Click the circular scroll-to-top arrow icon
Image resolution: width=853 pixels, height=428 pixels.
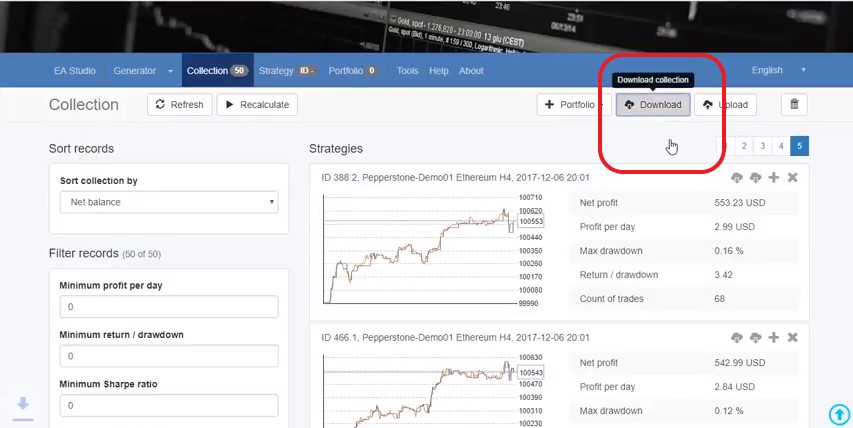[x=839, y=414]
